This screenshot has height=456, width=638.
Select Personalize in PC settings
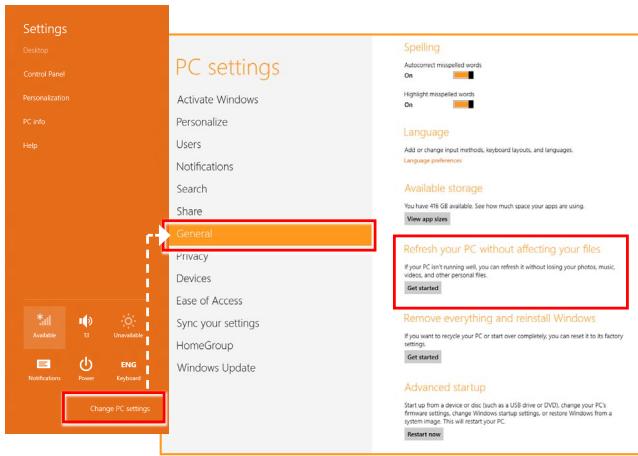[x=202, y=122]
